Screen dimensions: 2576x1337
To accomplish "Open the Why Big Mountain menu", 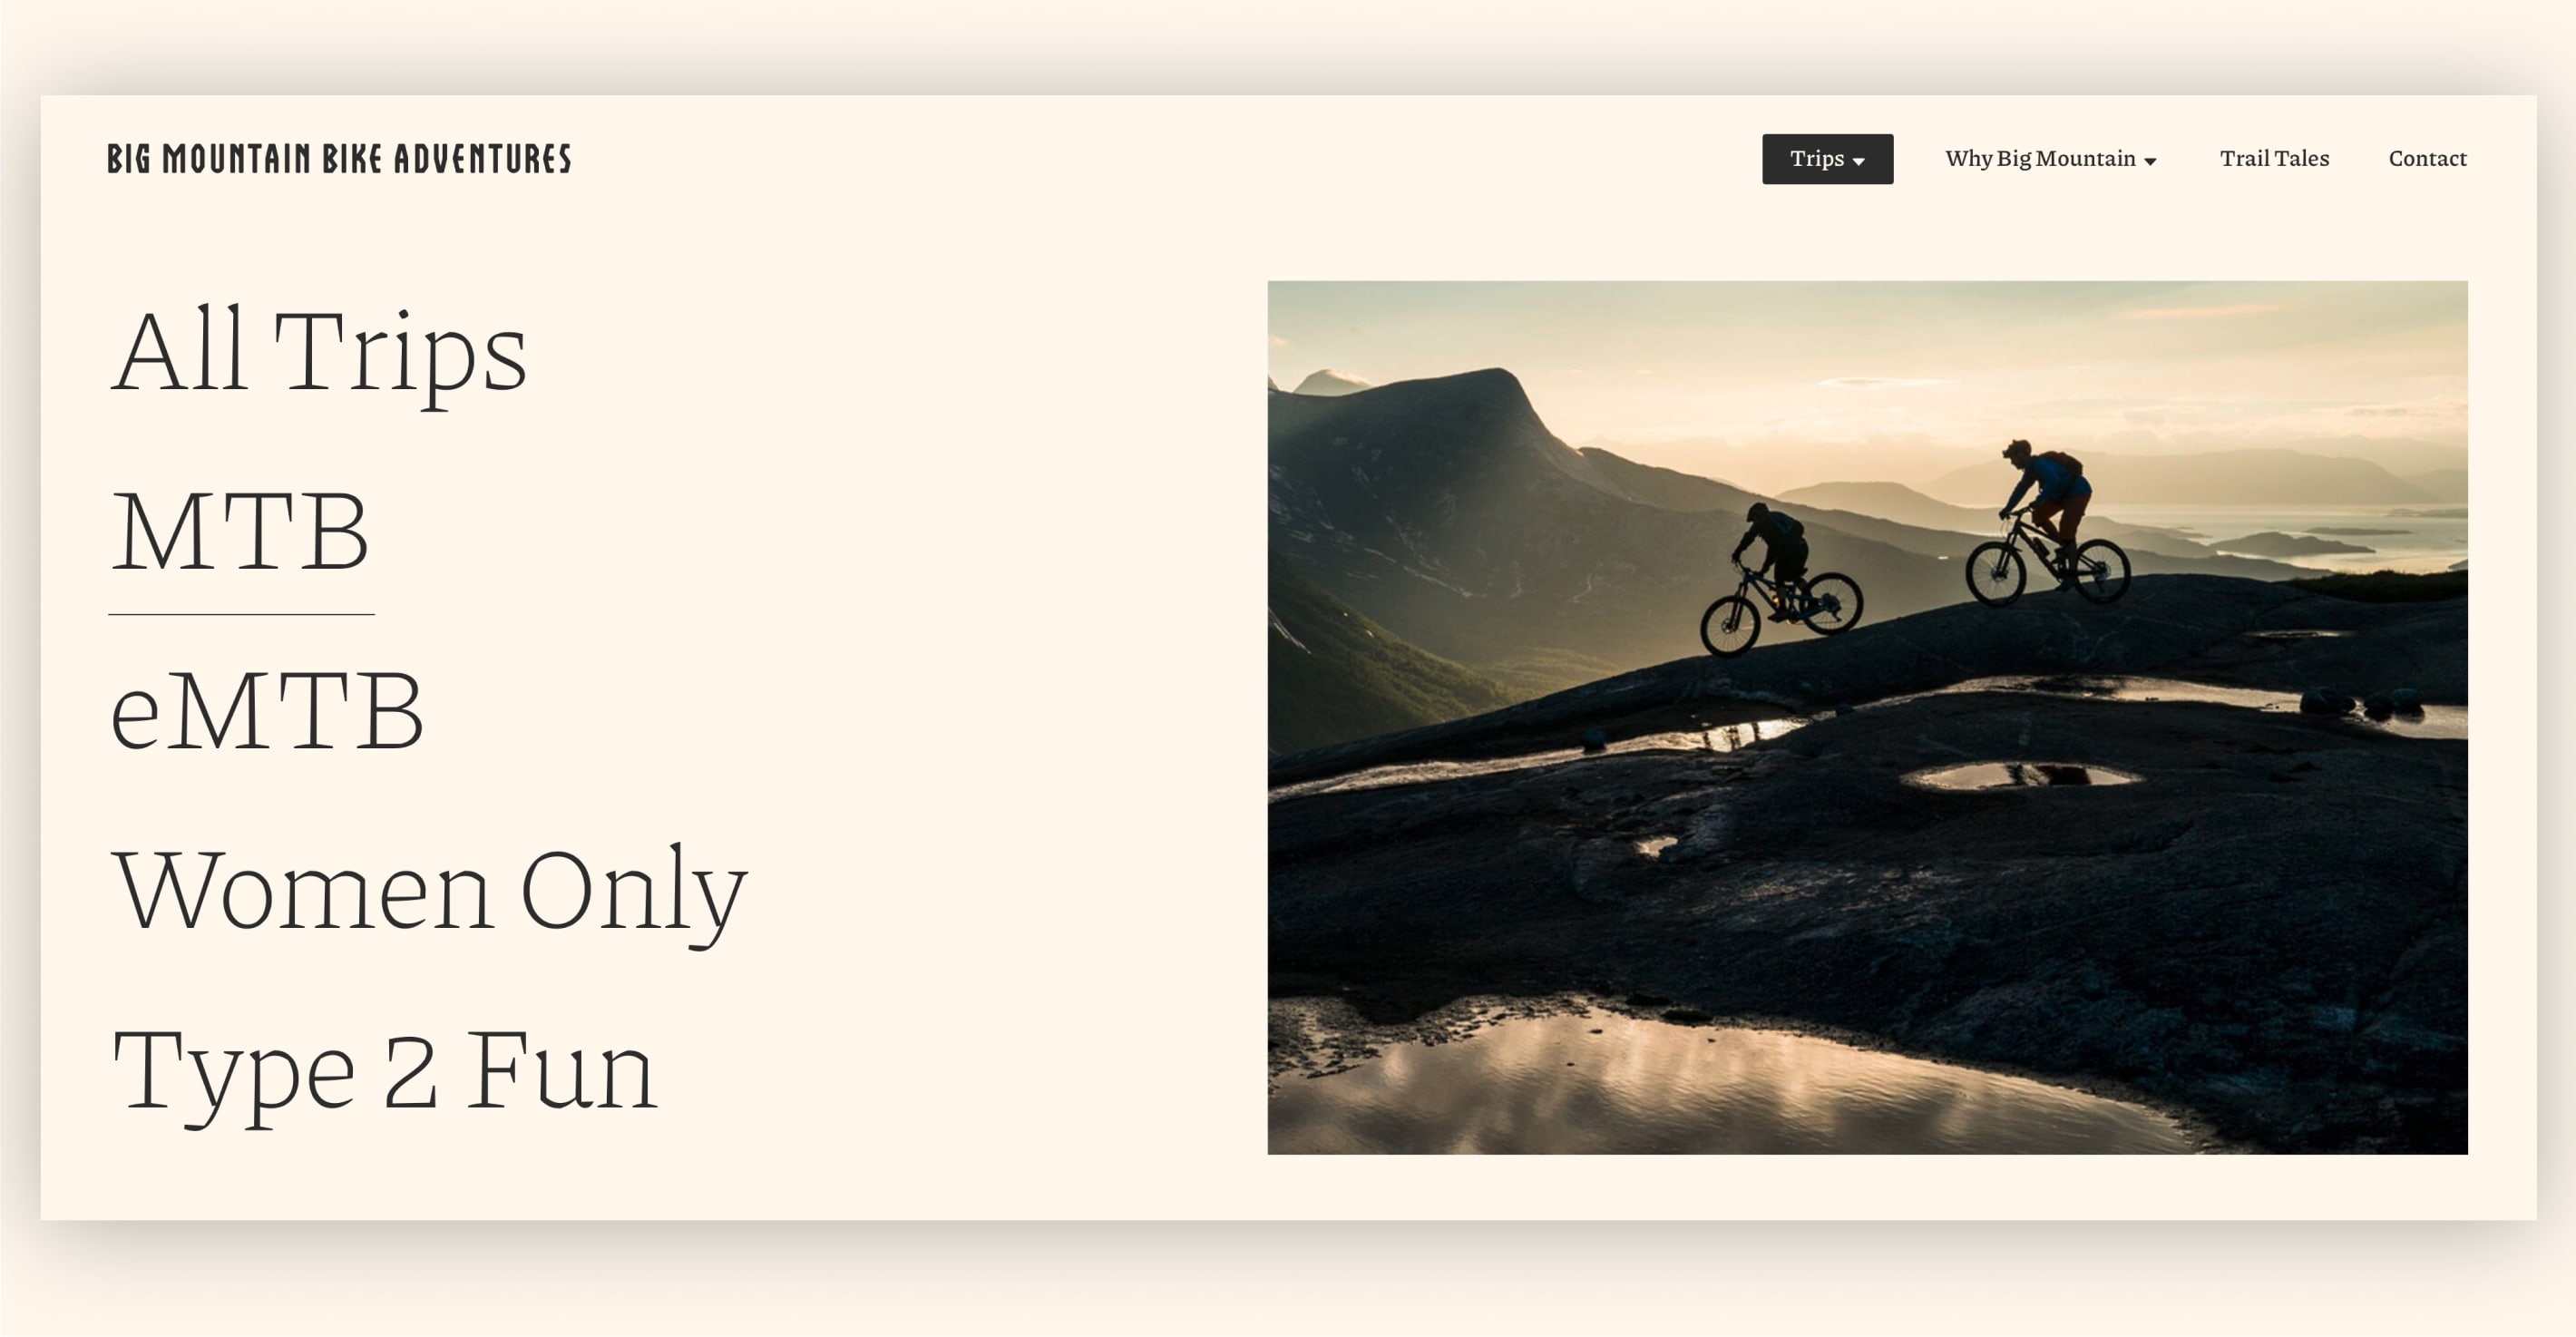I will pyautogui.click(x=2050, y=159).
